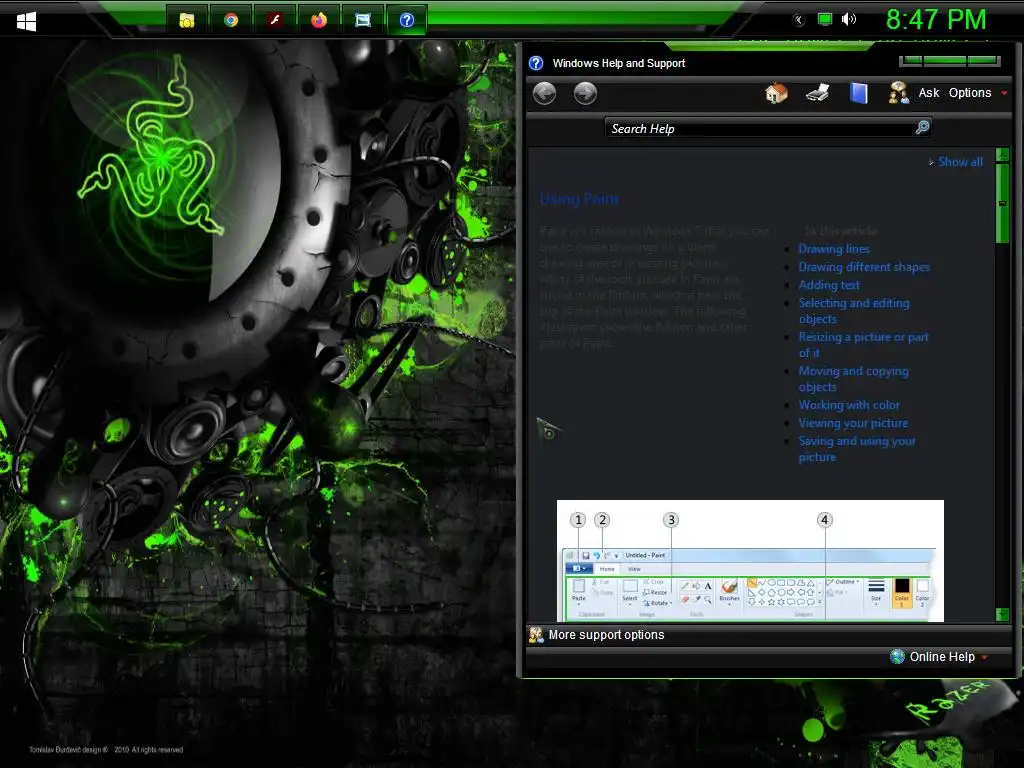Open Saving and using your picture link
The width and height of the screenshot is (1024, 768).
(x=857, y=449)
